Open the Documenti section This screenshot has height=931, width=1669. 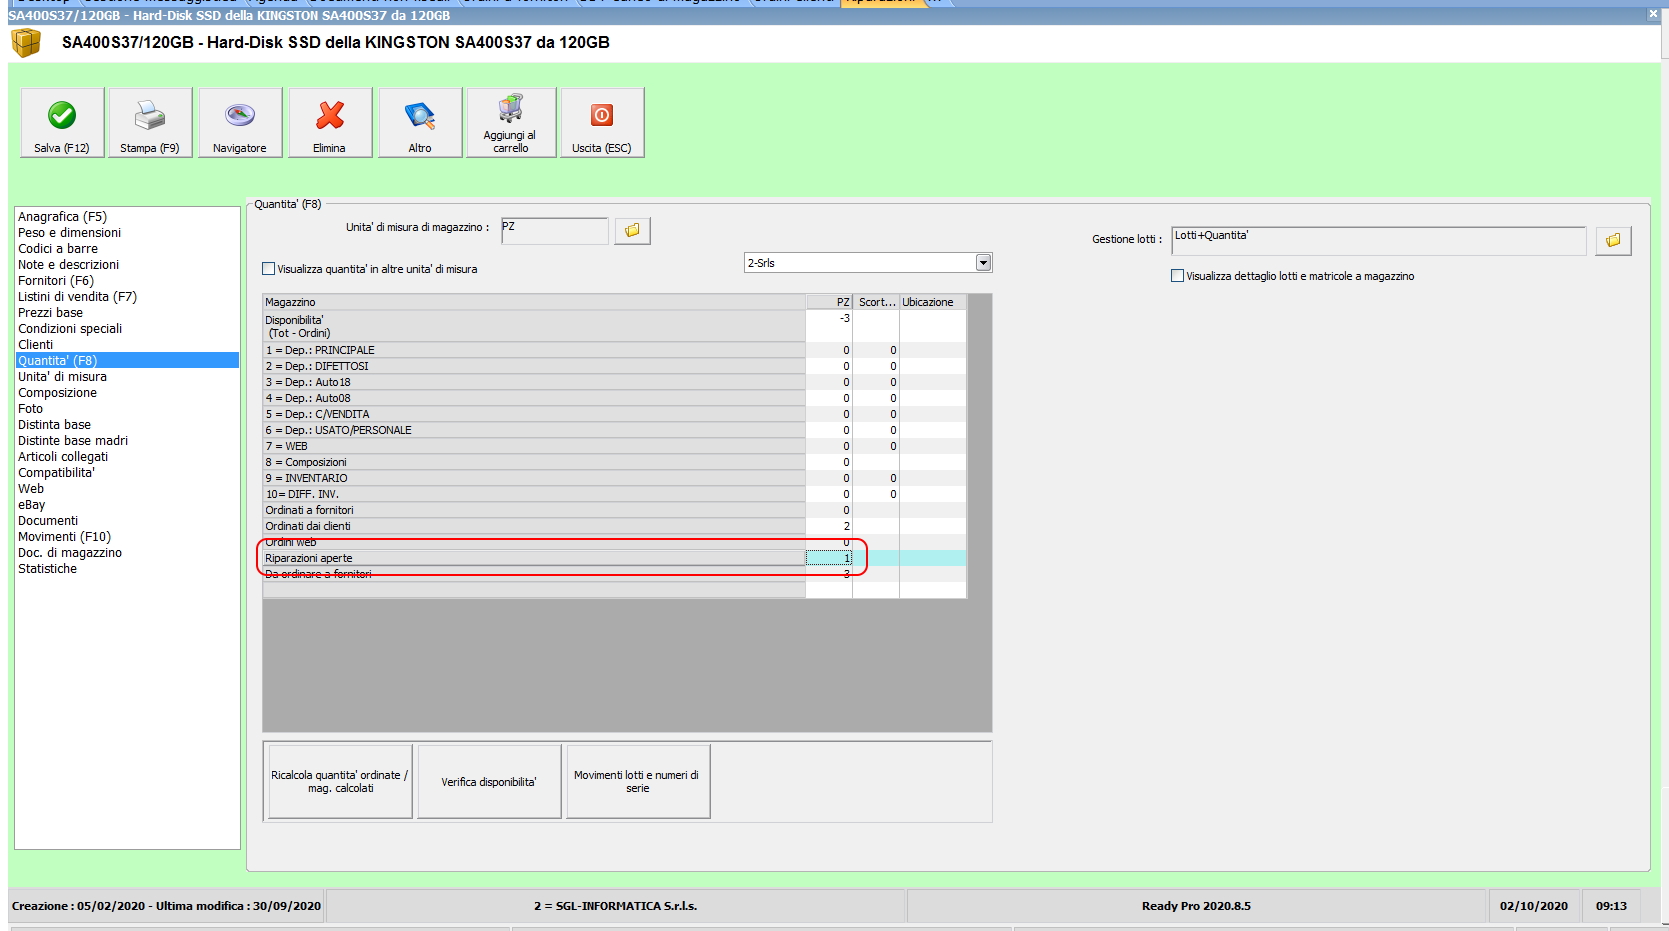coord(48,520)
